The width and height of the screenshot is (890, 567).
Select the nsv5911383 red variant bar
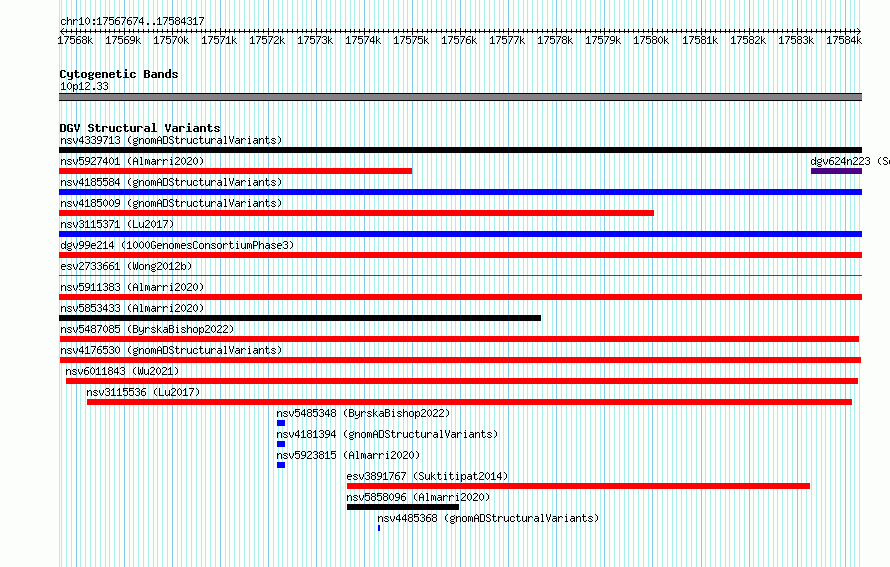coord(460,297)
